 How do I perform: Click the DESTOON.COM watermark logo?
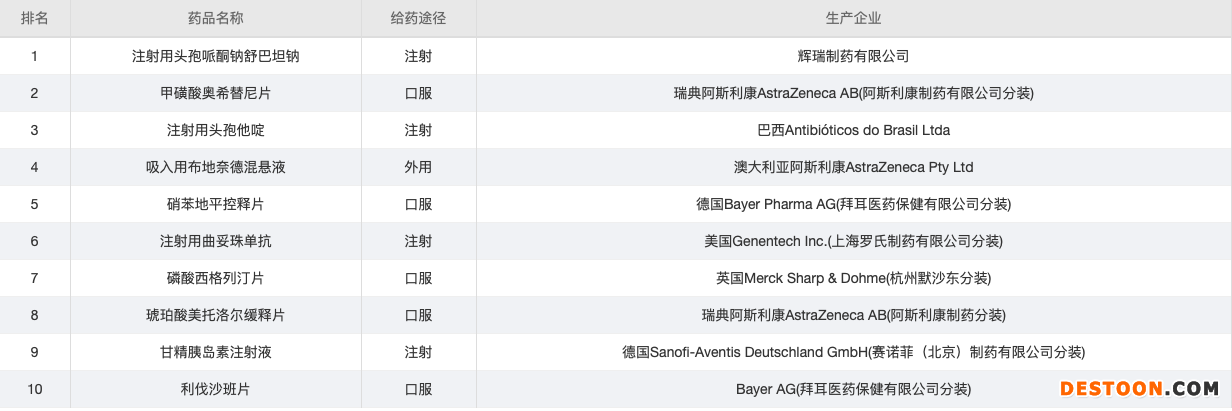(x=1138, y=388)
